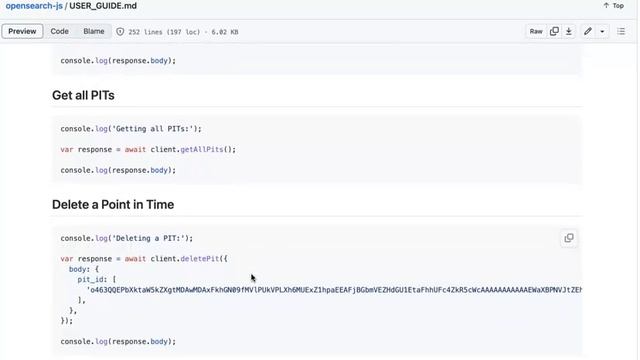Download the raw file icon
Screen dimensions: 640x360
coord(569,31)
